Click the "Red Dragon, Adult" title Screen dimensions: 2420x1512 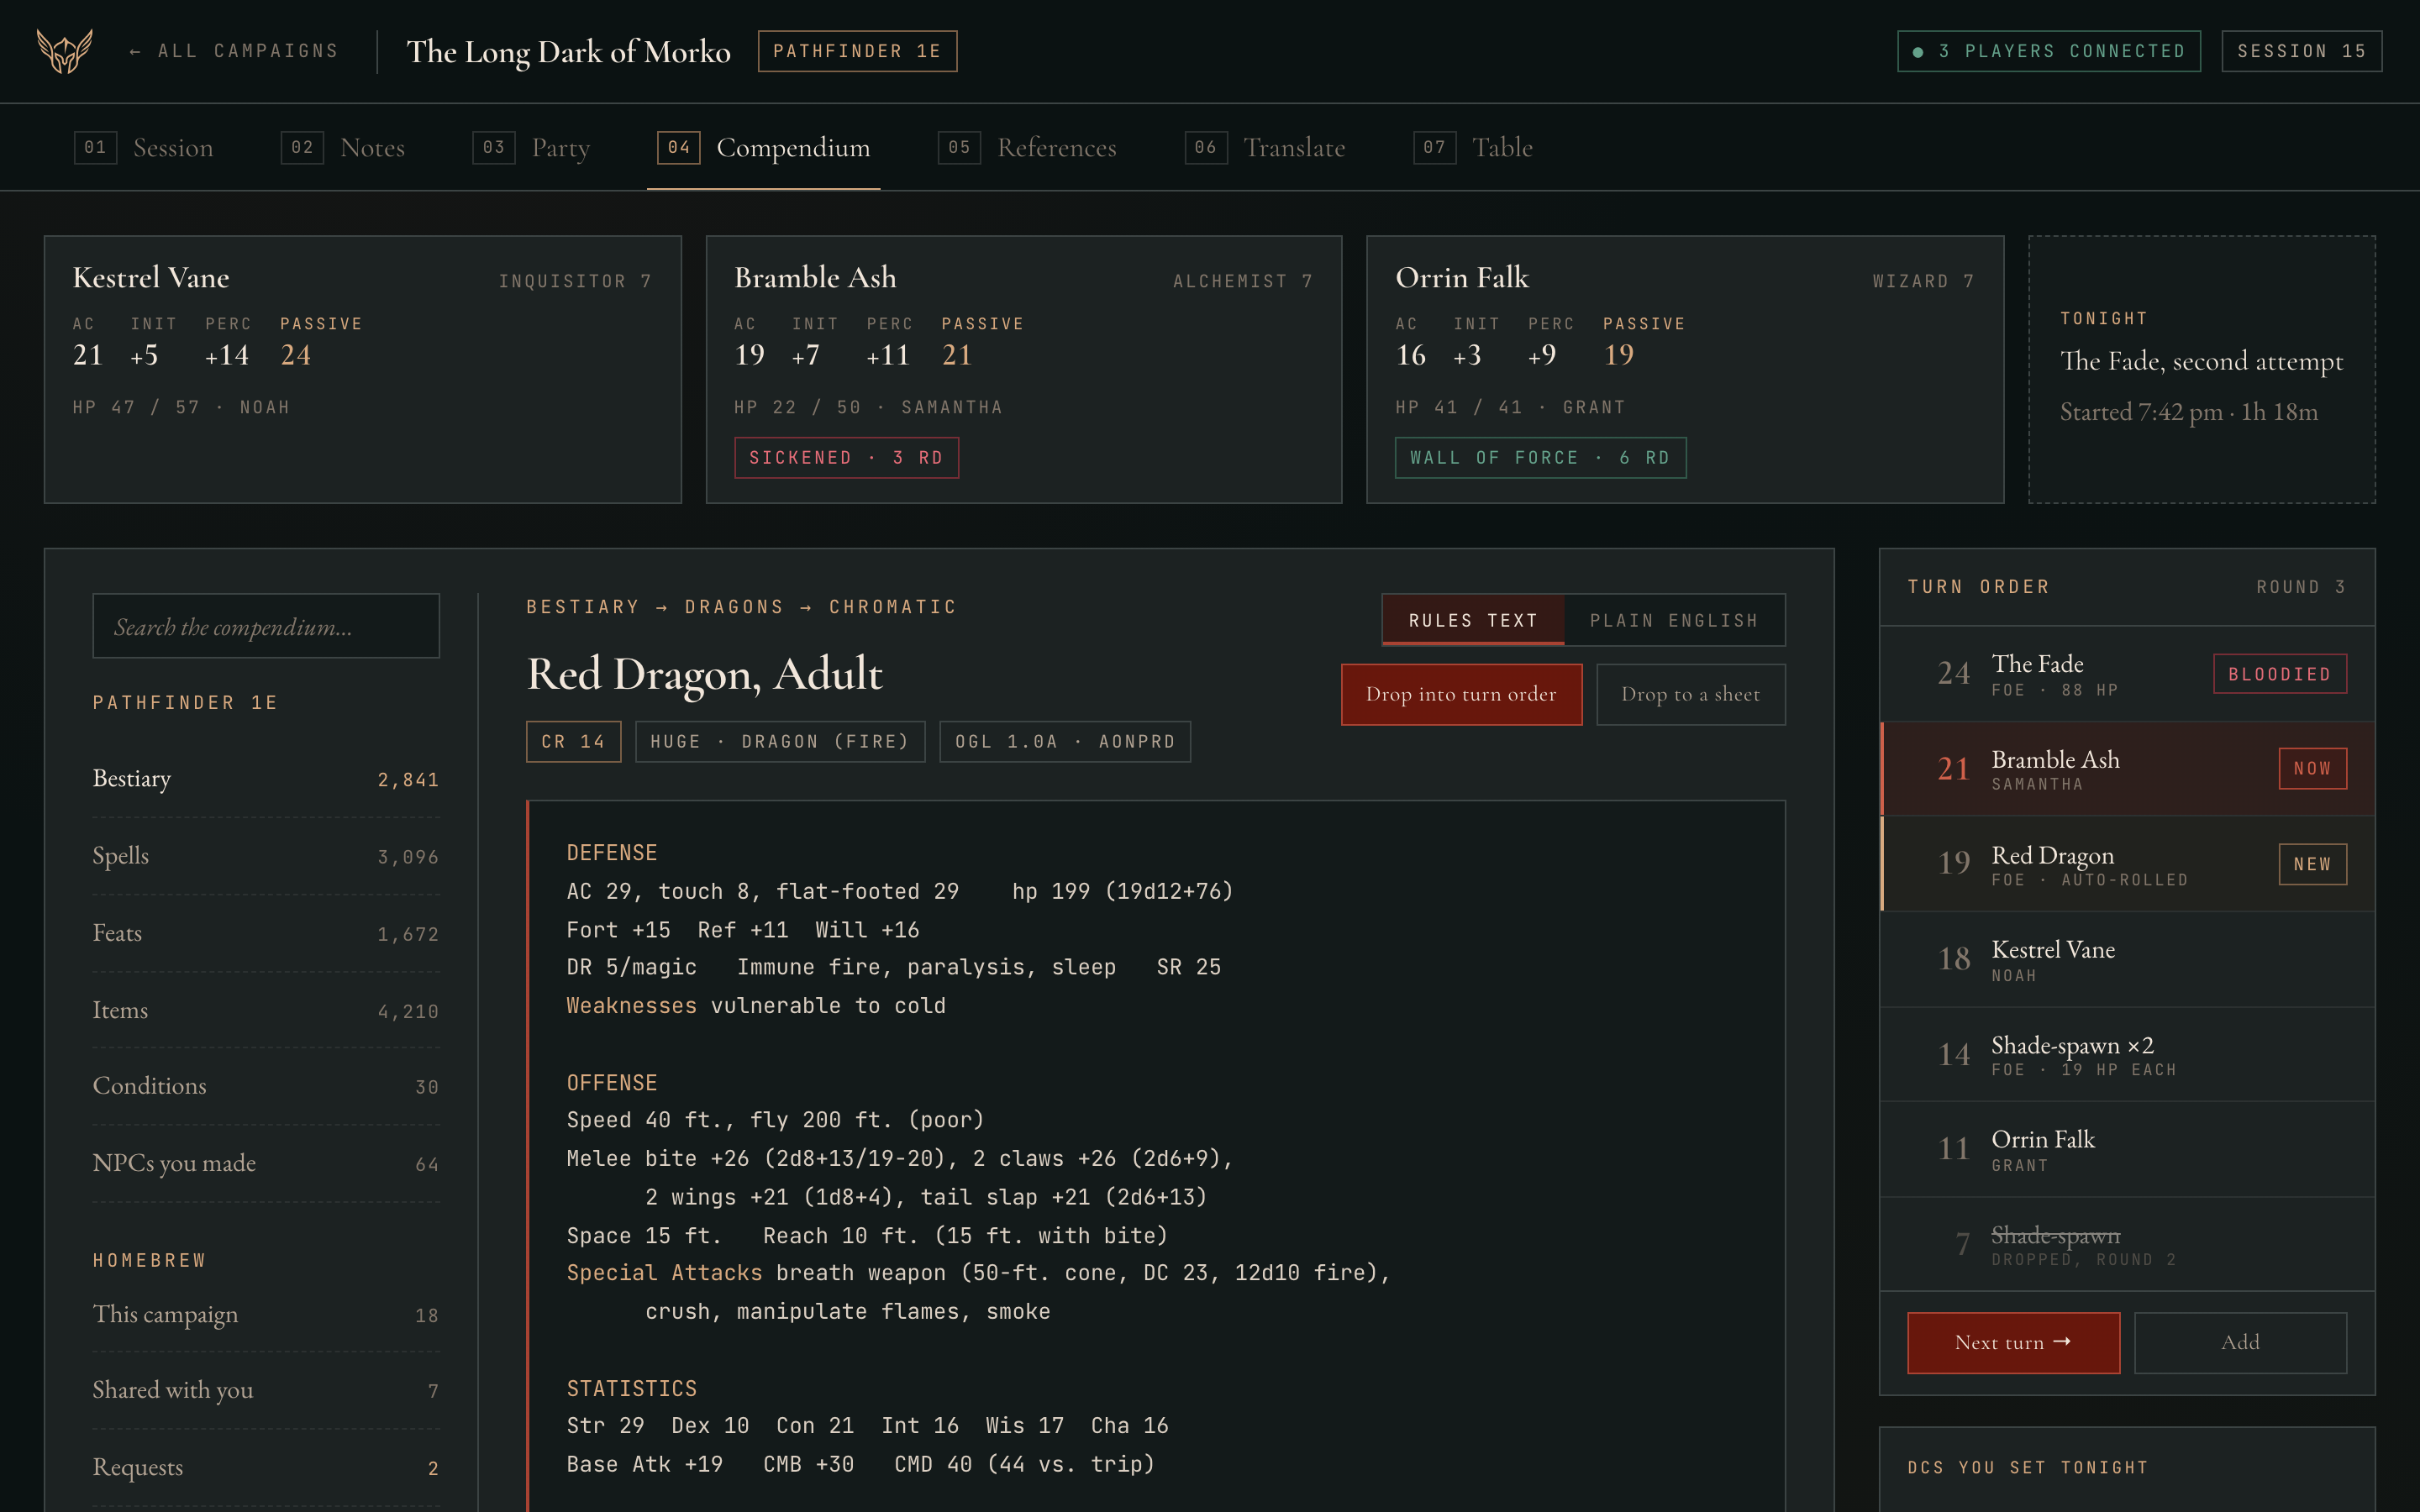pyautogui.click(x=704, y=674)
